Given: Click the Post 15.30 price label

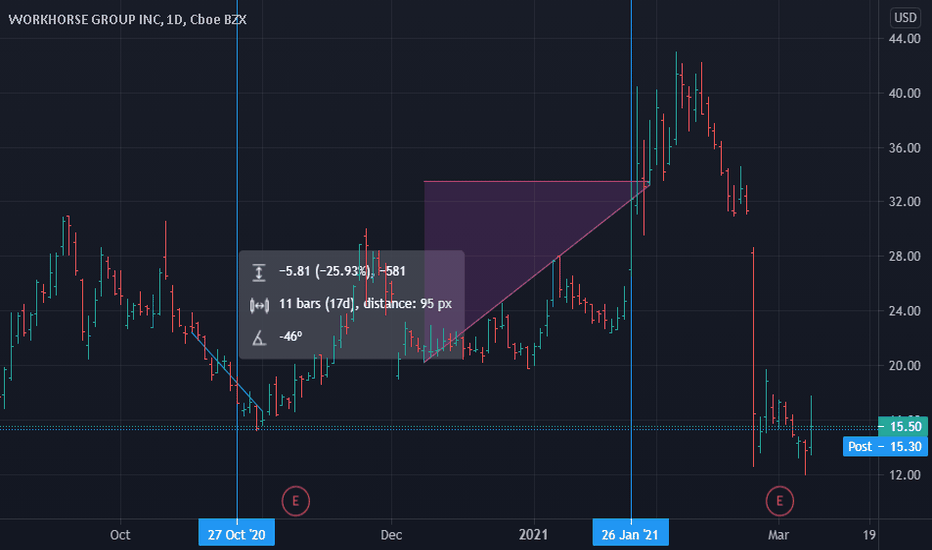Looking at the screenshot, I should tap(885, 447).
